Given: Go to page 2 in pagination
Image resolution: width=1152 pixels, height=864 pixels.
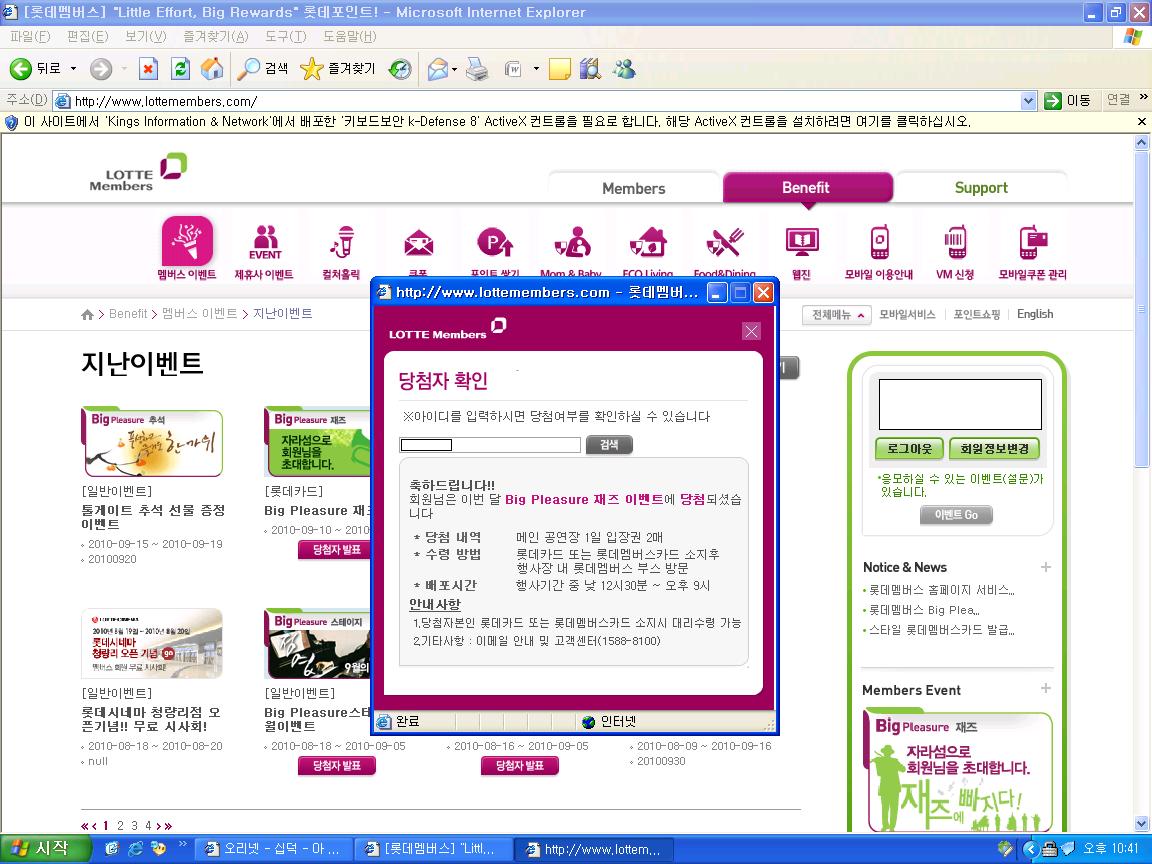Looking at the screenshot, I should coord(120,826).
